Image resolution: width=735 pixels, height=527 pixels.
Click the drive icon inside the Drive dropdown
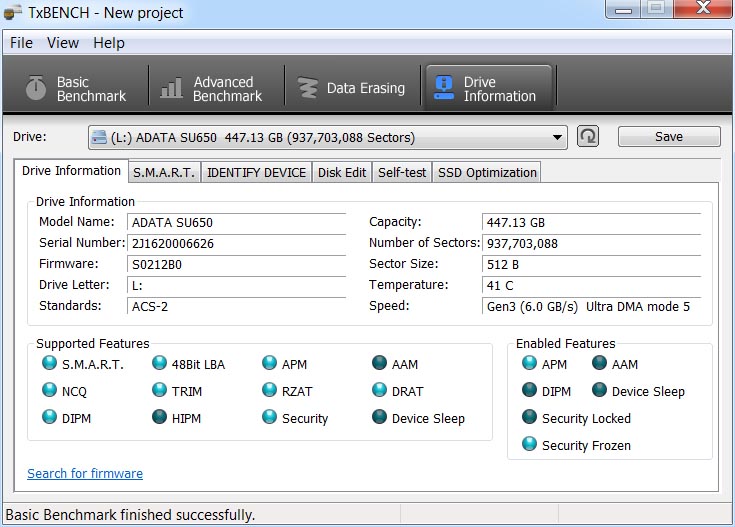click(x=99, y=137)
